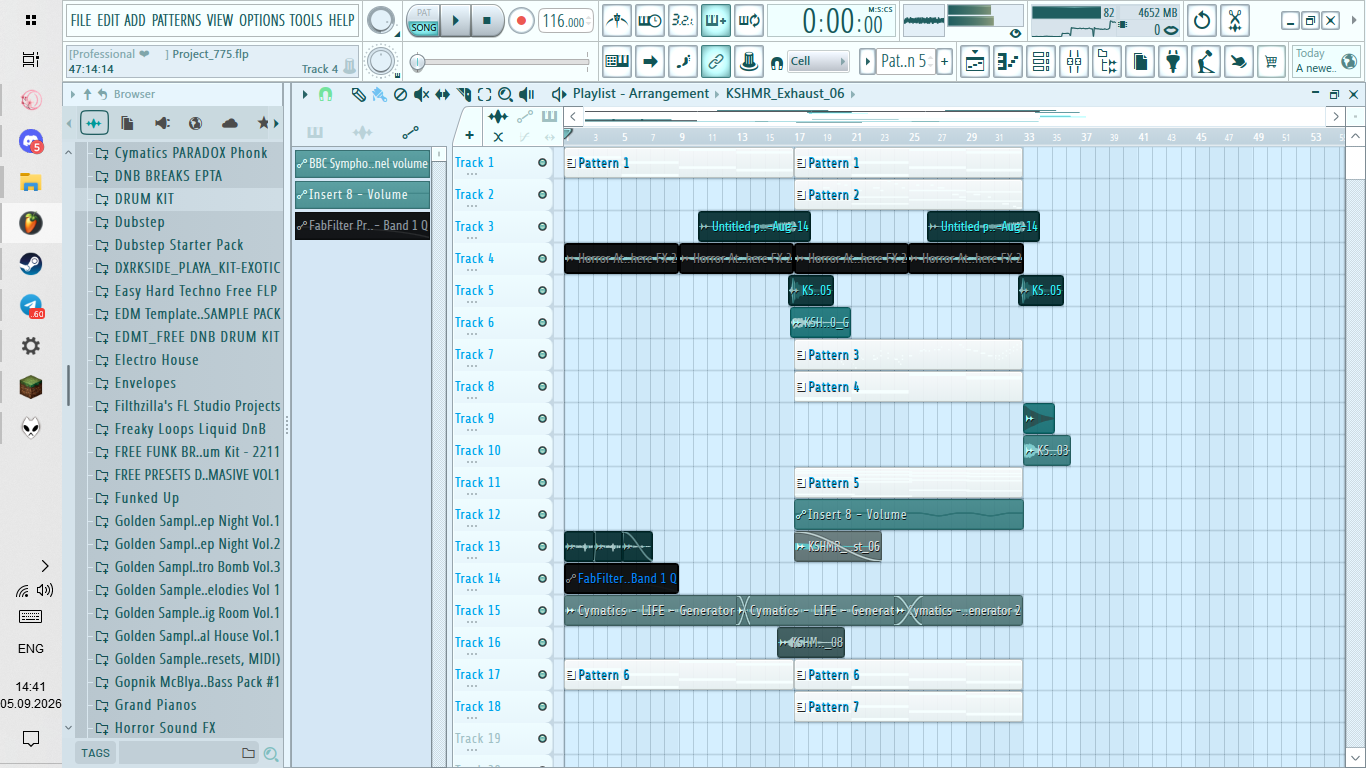Screen dimensions: 1366x768
Task: Open the FILE menu
Action: pos(81,20)
